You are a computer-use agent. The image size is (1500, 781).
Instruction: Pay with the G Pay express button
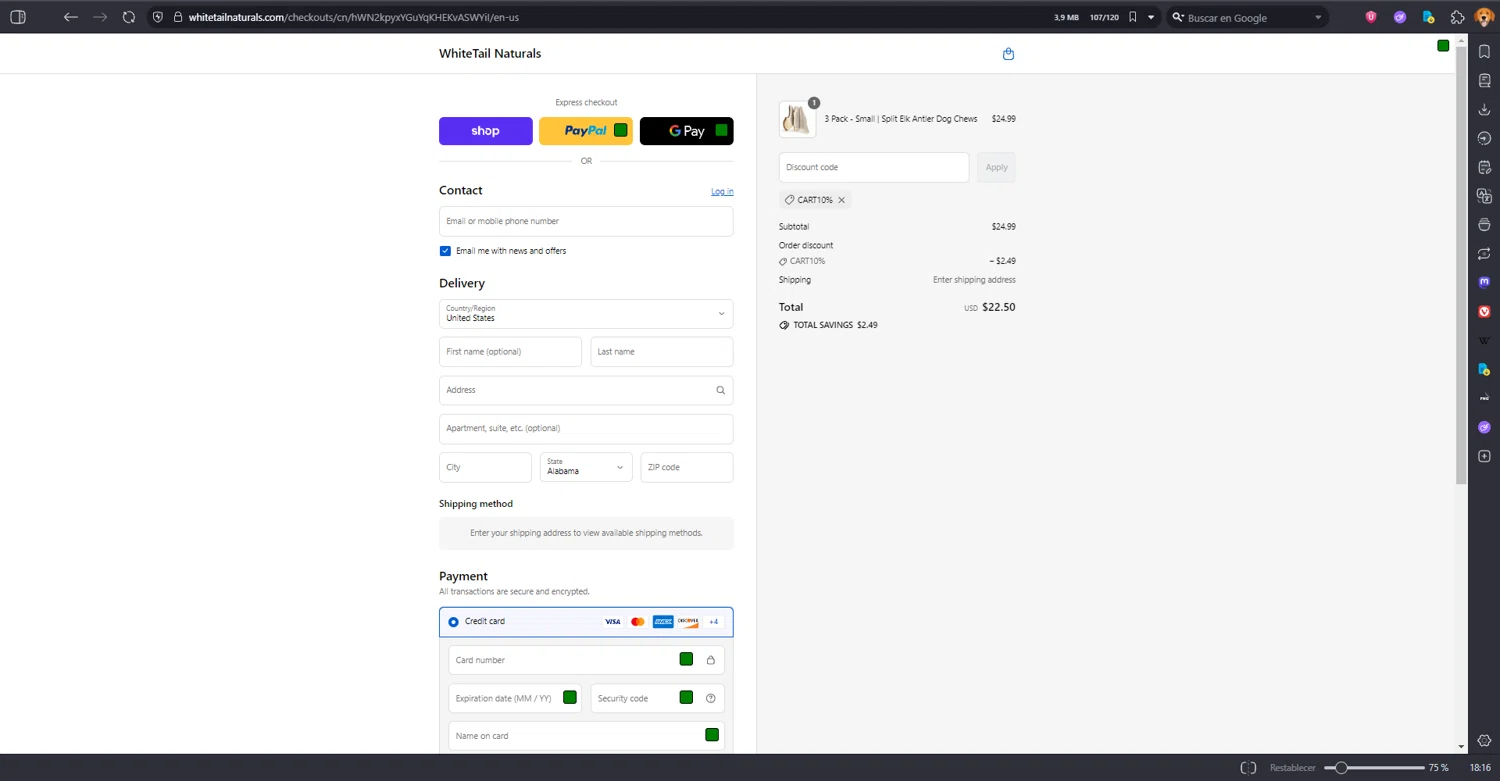tap(687, 131)
